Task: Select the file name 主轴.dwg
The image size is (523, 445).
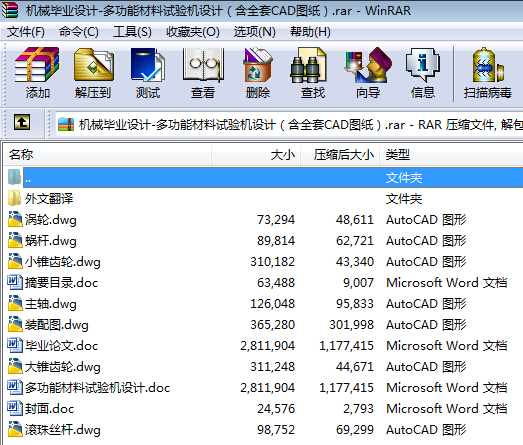Action: pos(51,304)
